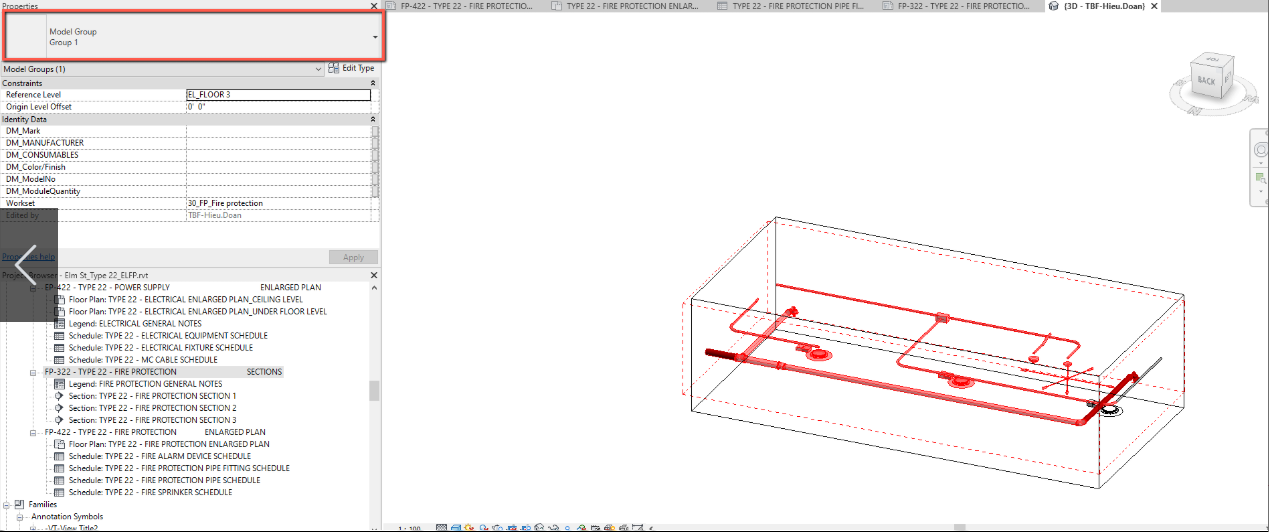Open Fire Protection Section 1 view
This screenshot has width=1269, height=532.
coord(166,396)
